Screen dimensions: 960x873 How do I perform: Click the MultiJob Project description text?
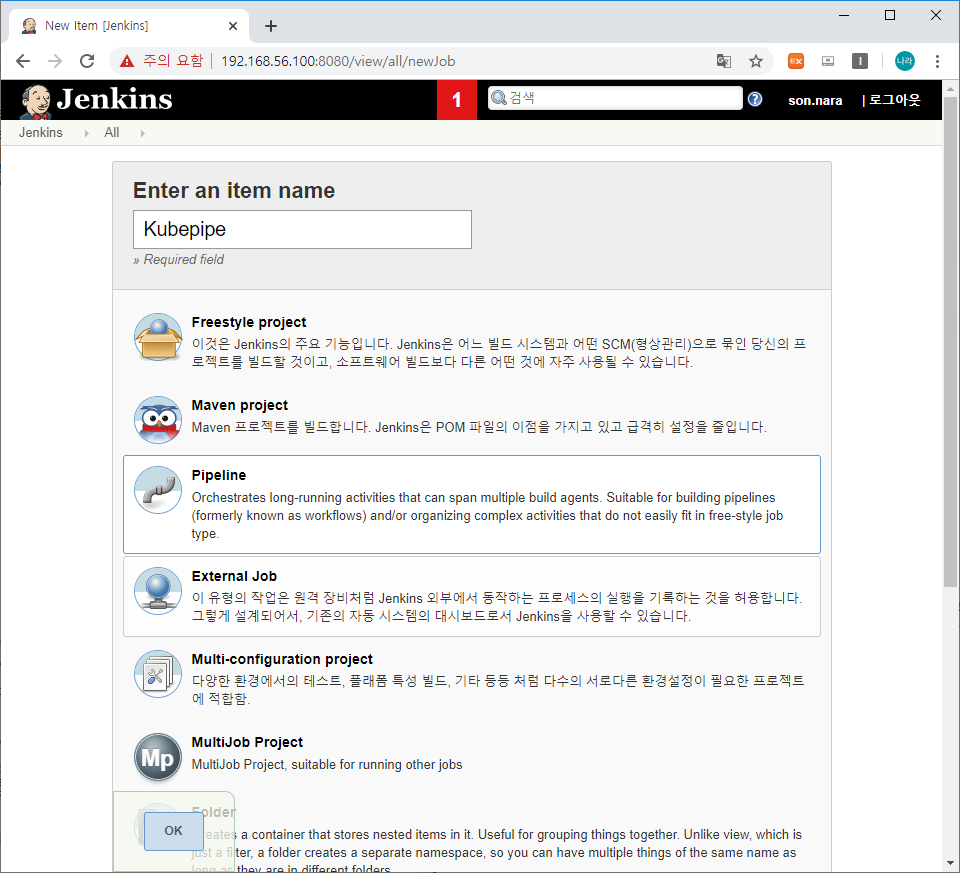[x=327, y=765]
